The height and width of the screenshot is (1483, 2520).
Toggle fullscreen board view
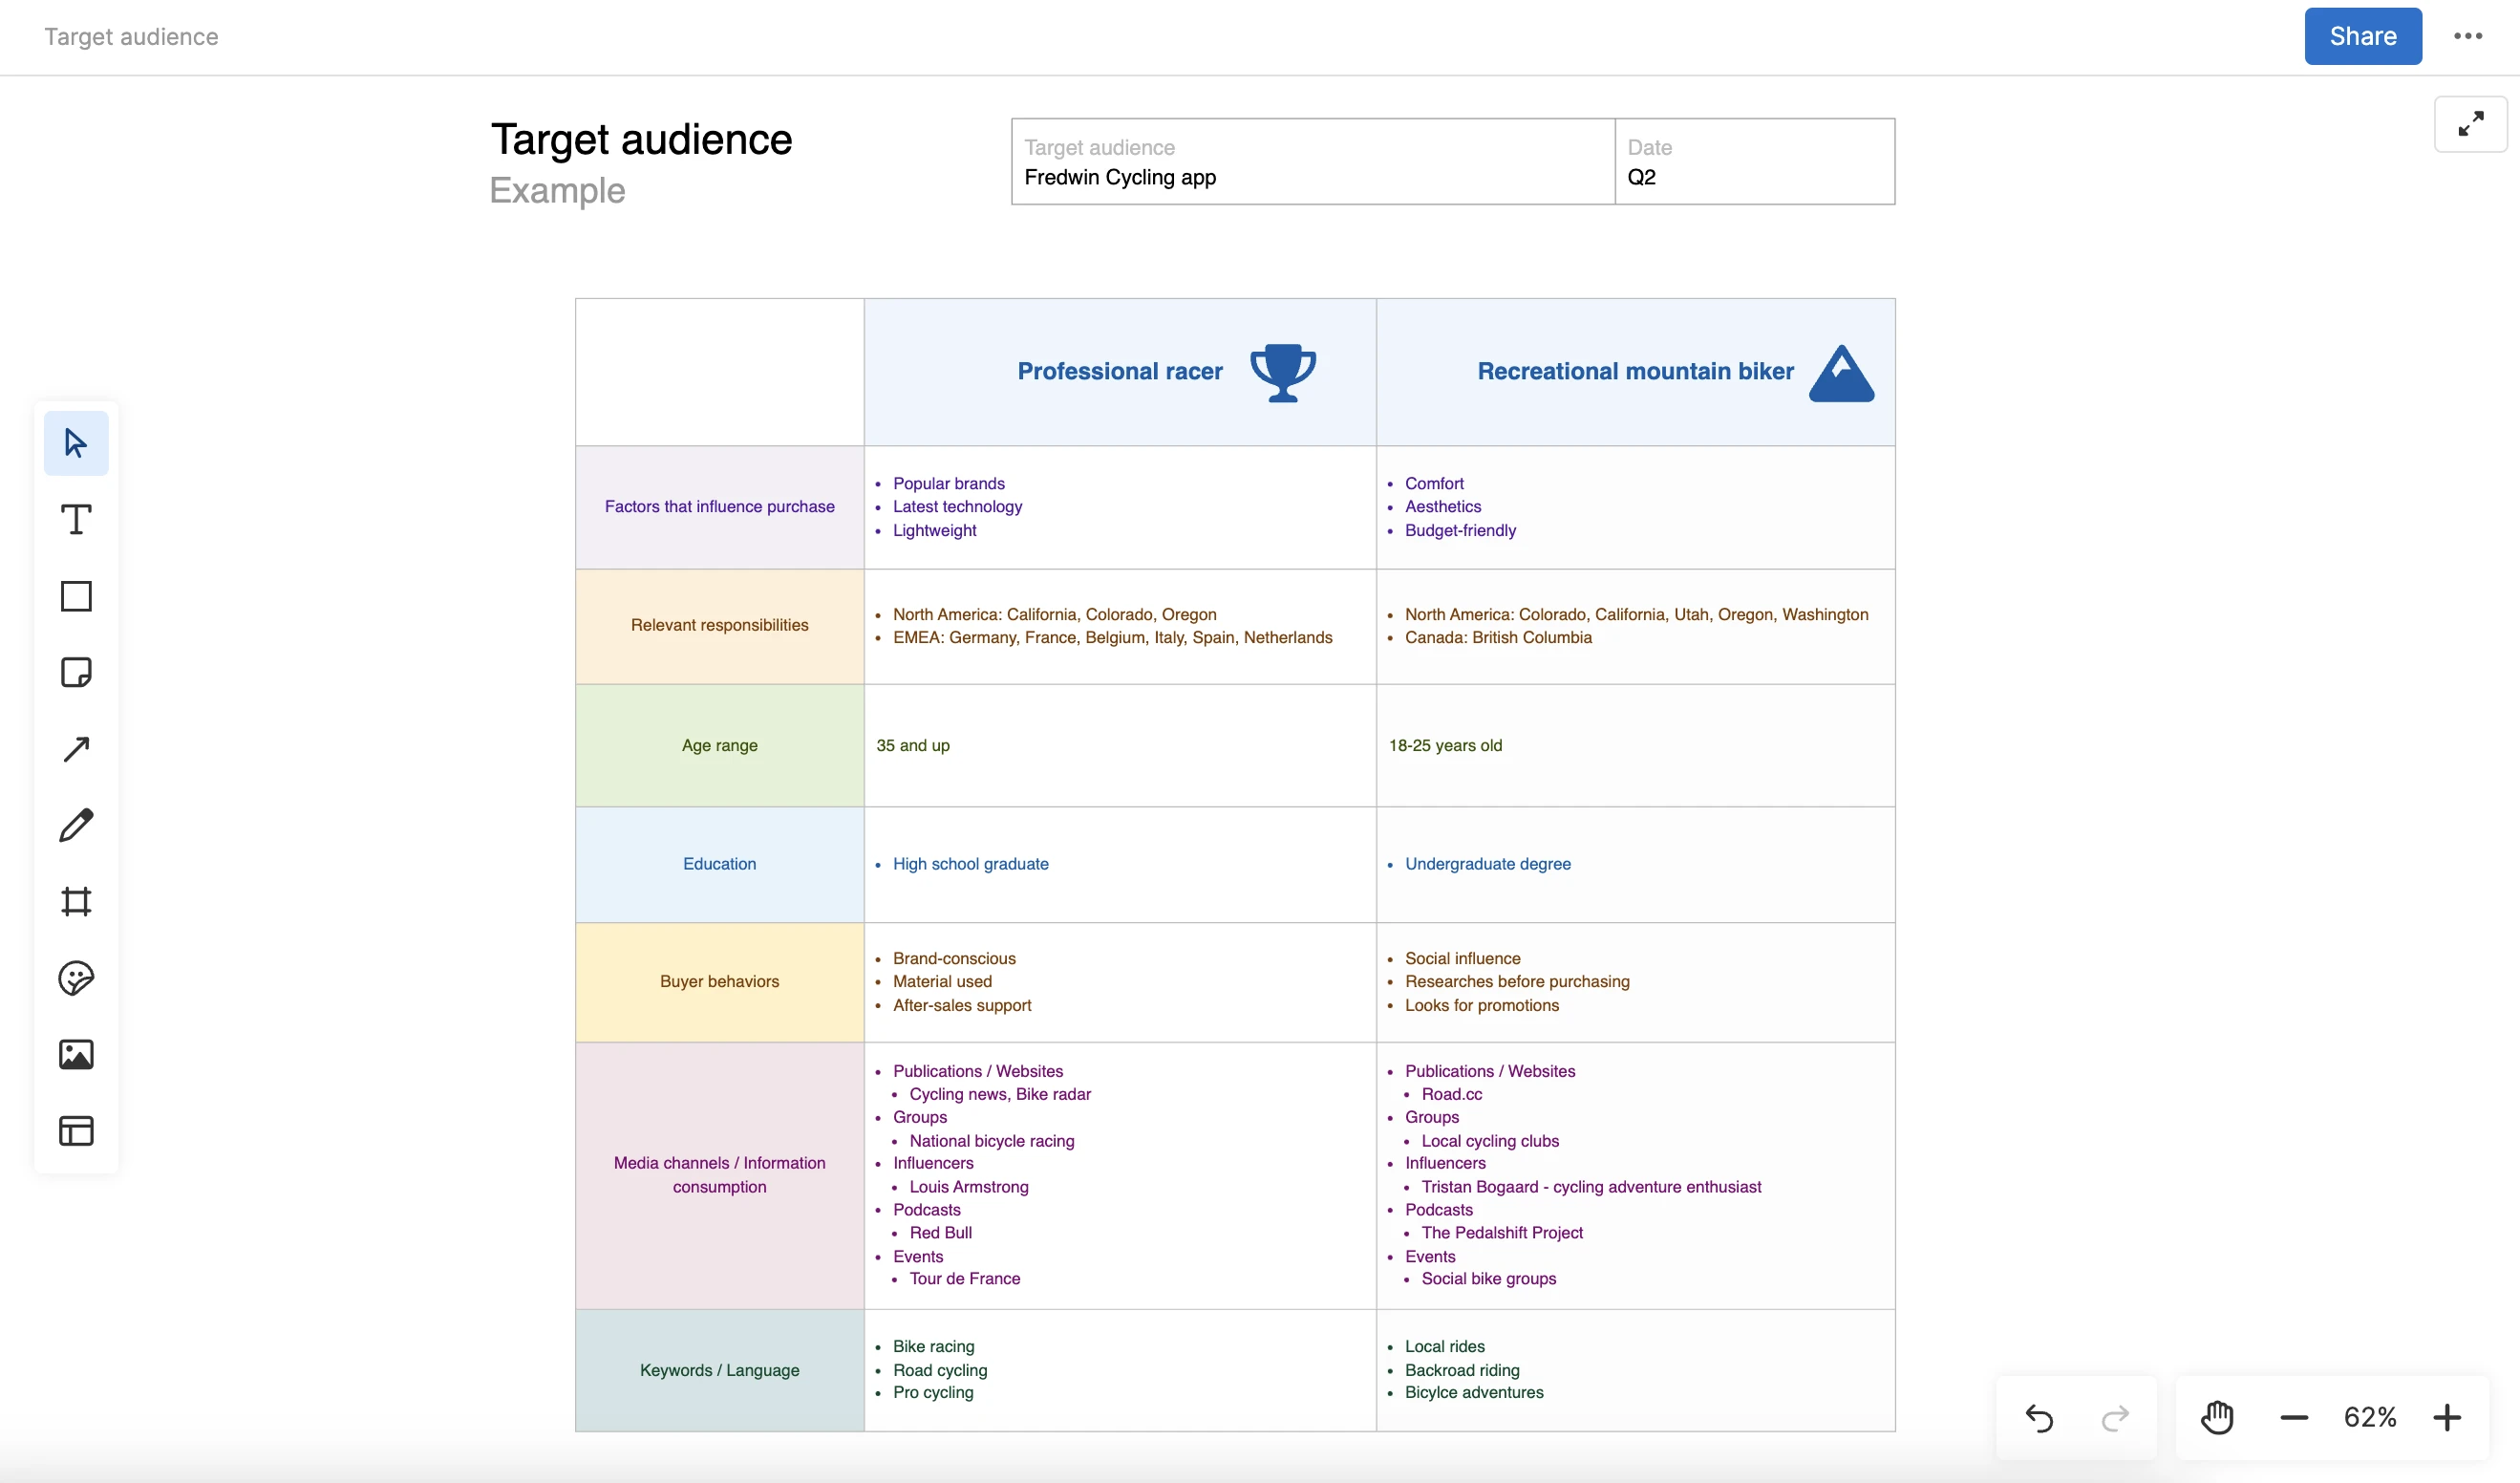click(2471, 123)
